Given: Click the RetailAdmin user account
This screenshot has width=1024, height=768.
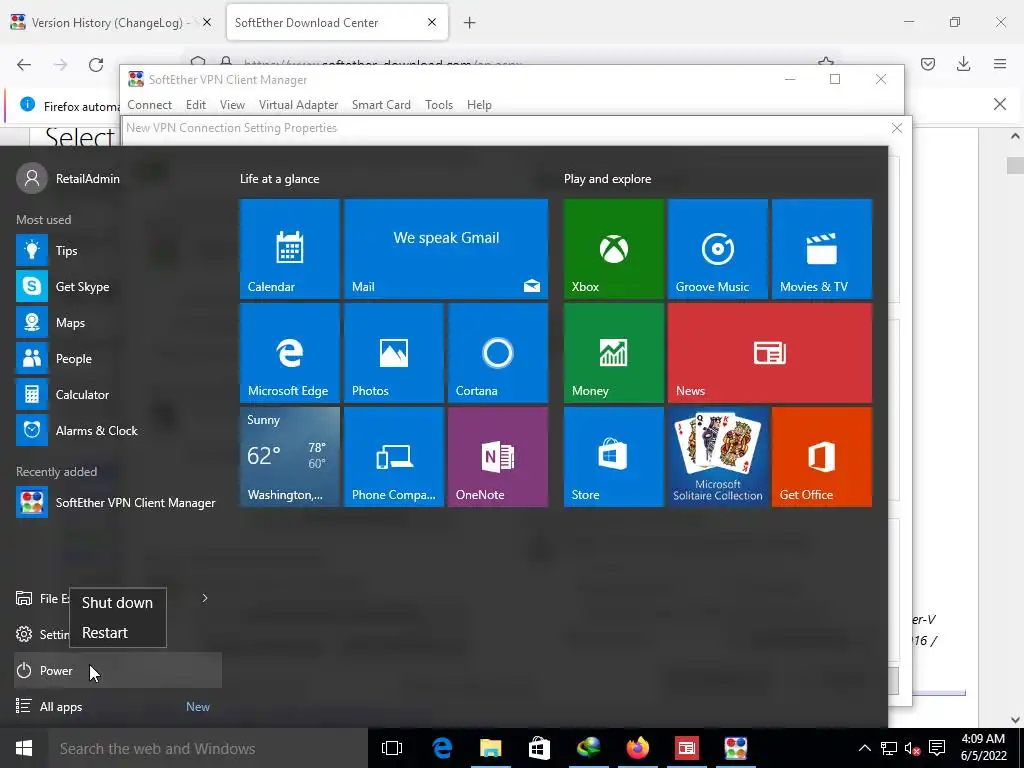Looking at the screenshot, I should 69,178.
